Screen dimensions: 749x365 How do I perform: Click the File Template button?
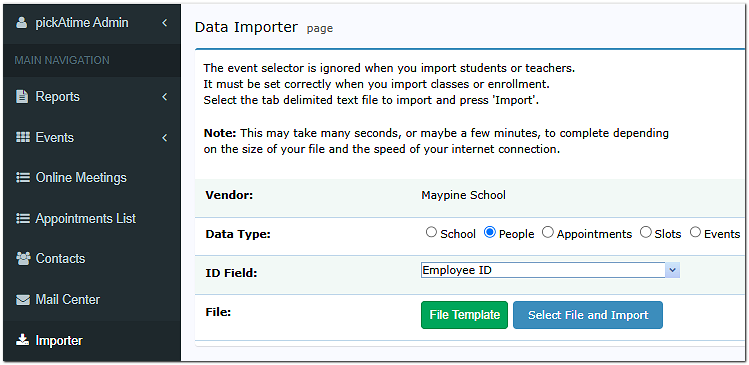pyautogui.click(x=464, y=315)
